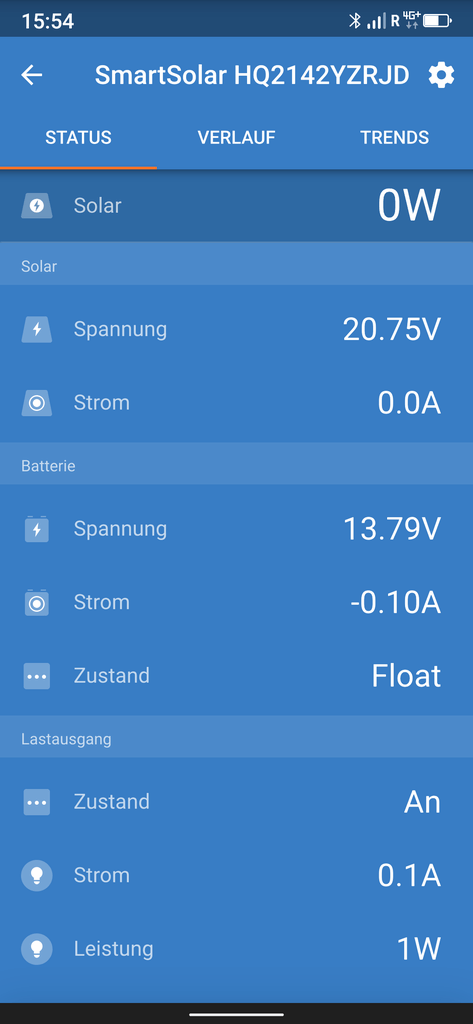Select the STATUS tab
Viewport: 473px width, 1024px height.
pos(78,138)
